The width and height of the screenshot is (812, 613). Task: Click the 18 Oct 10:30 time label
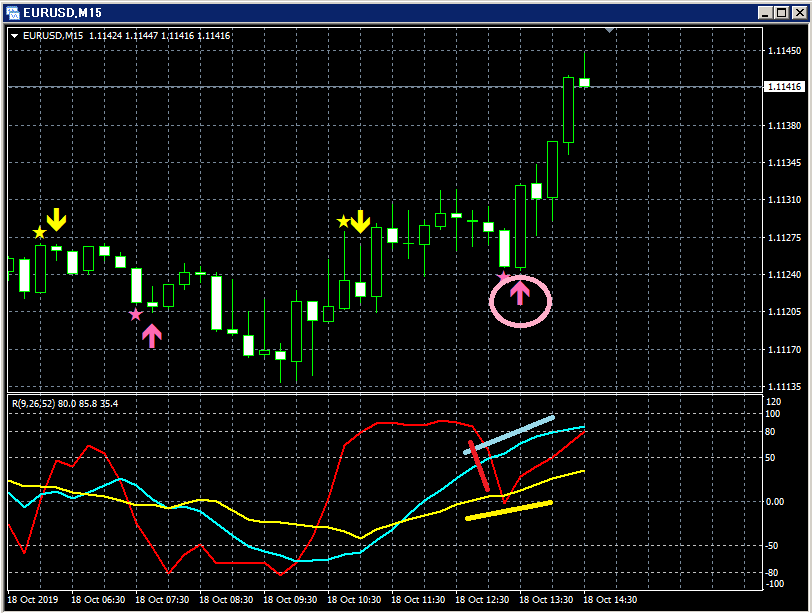pos(354,600)
